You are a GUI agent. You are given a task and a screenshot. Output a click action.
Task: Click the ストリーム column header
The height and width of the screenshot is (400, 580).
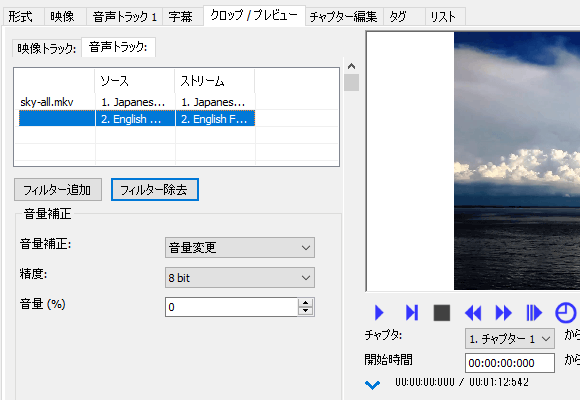pos(215,81)
